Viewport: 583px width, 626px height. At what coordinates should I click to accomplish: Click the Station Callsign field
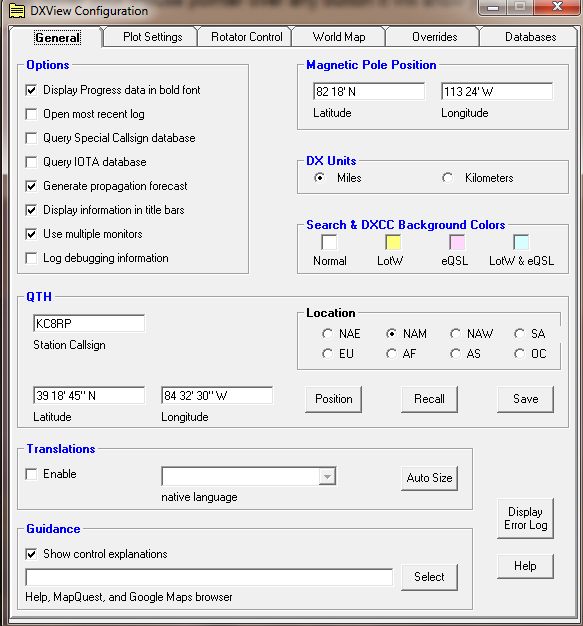click(89, 323)
